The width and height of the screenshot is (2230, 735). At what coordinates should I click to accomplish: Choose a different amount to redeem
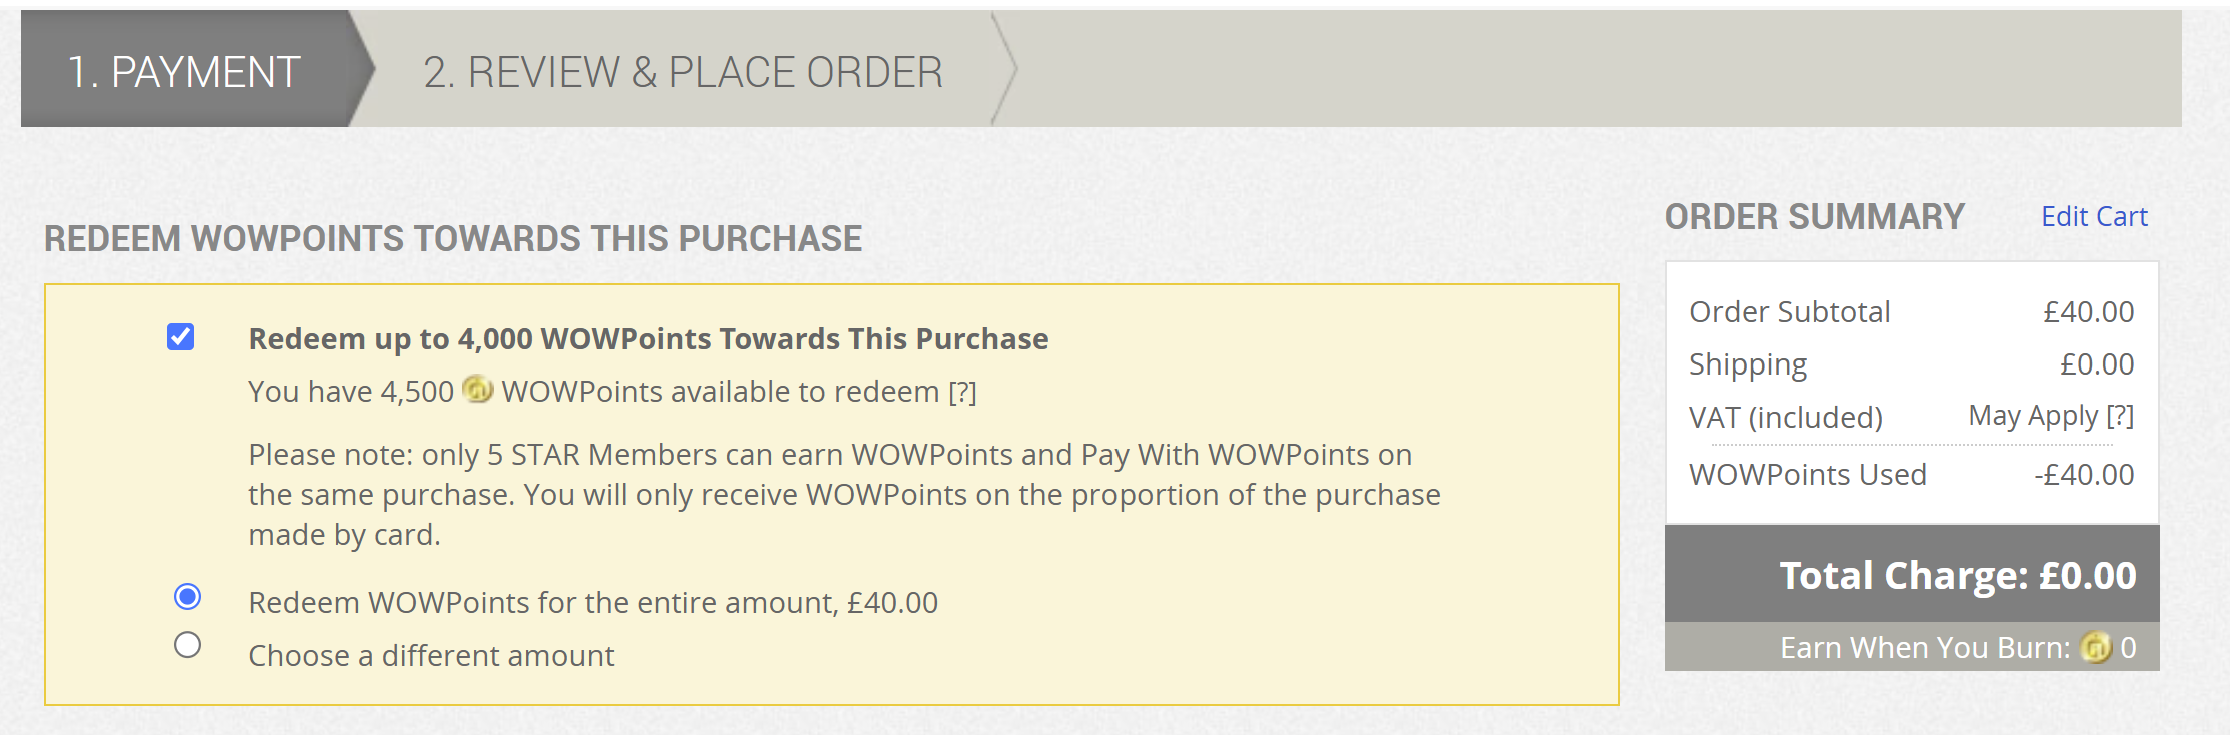[186, 645]
